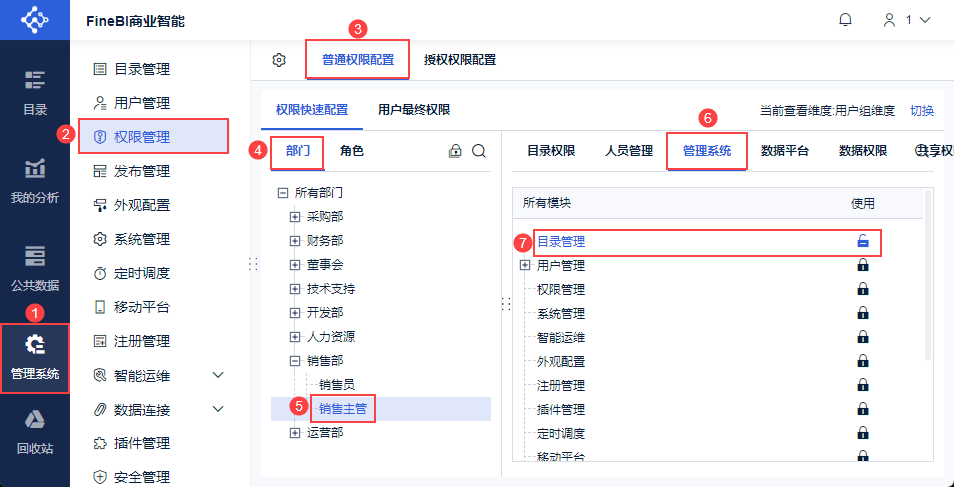The height and width of the screenshot is (487, 954).
Task: Select the 角色 tab
Action: [352, 151]
